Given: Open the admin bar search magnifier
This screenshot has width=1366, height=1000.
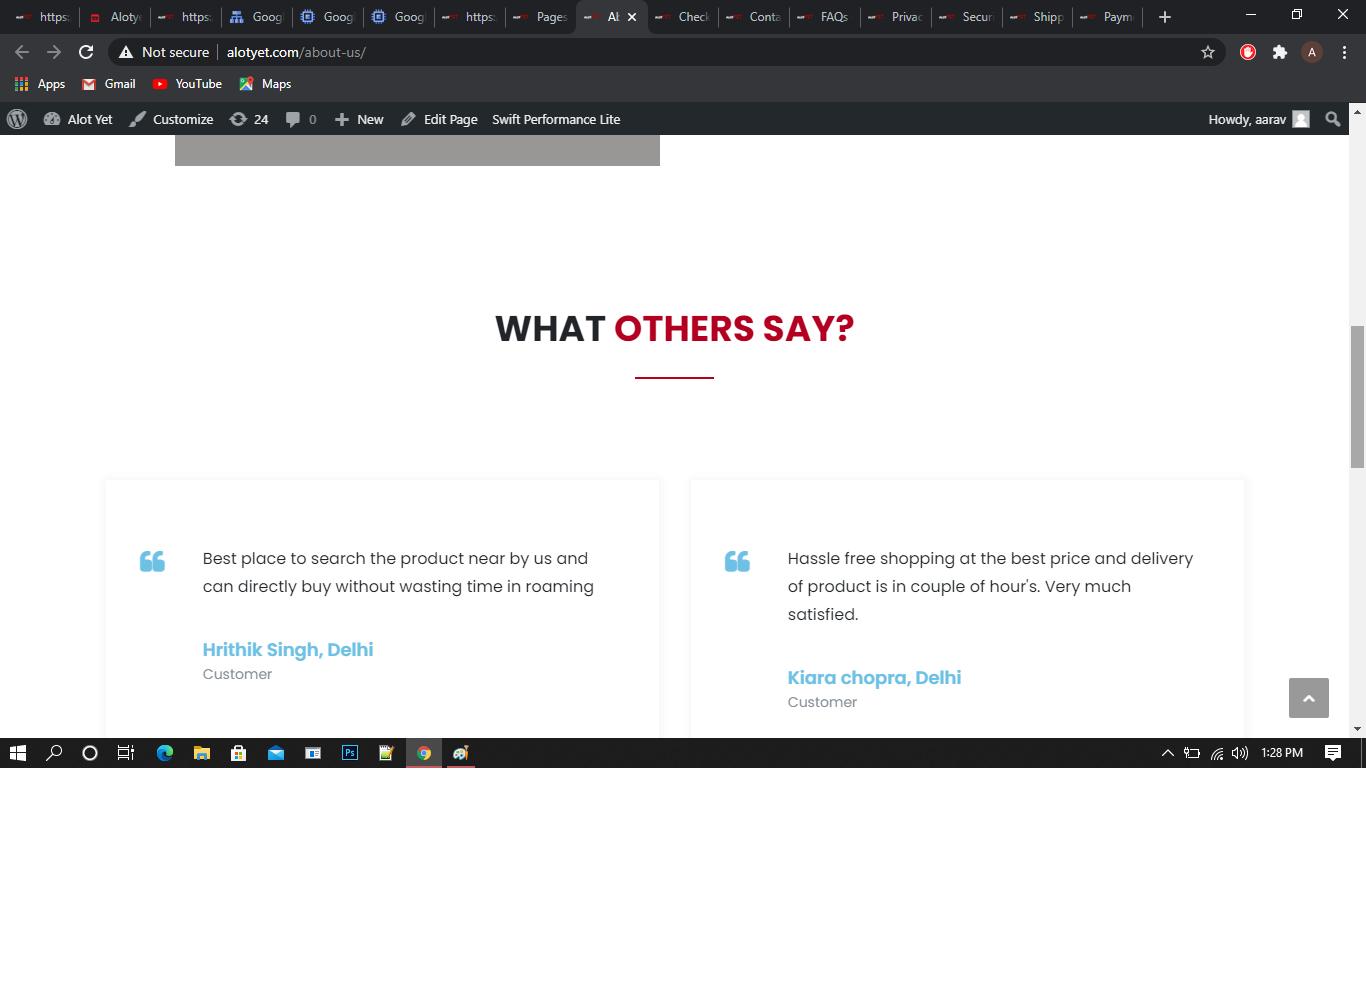Looking at the screenshot, I should 1332,119.
